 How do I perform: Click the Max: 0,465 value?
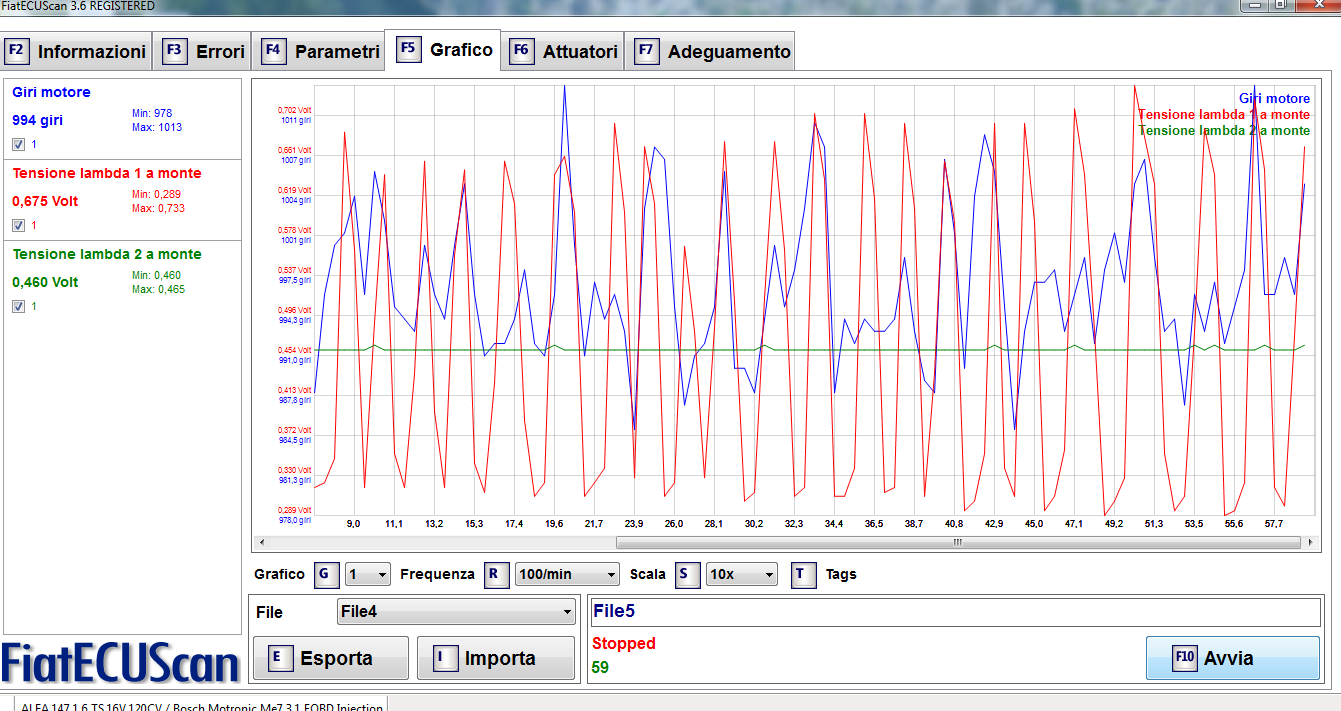point(158,289)
